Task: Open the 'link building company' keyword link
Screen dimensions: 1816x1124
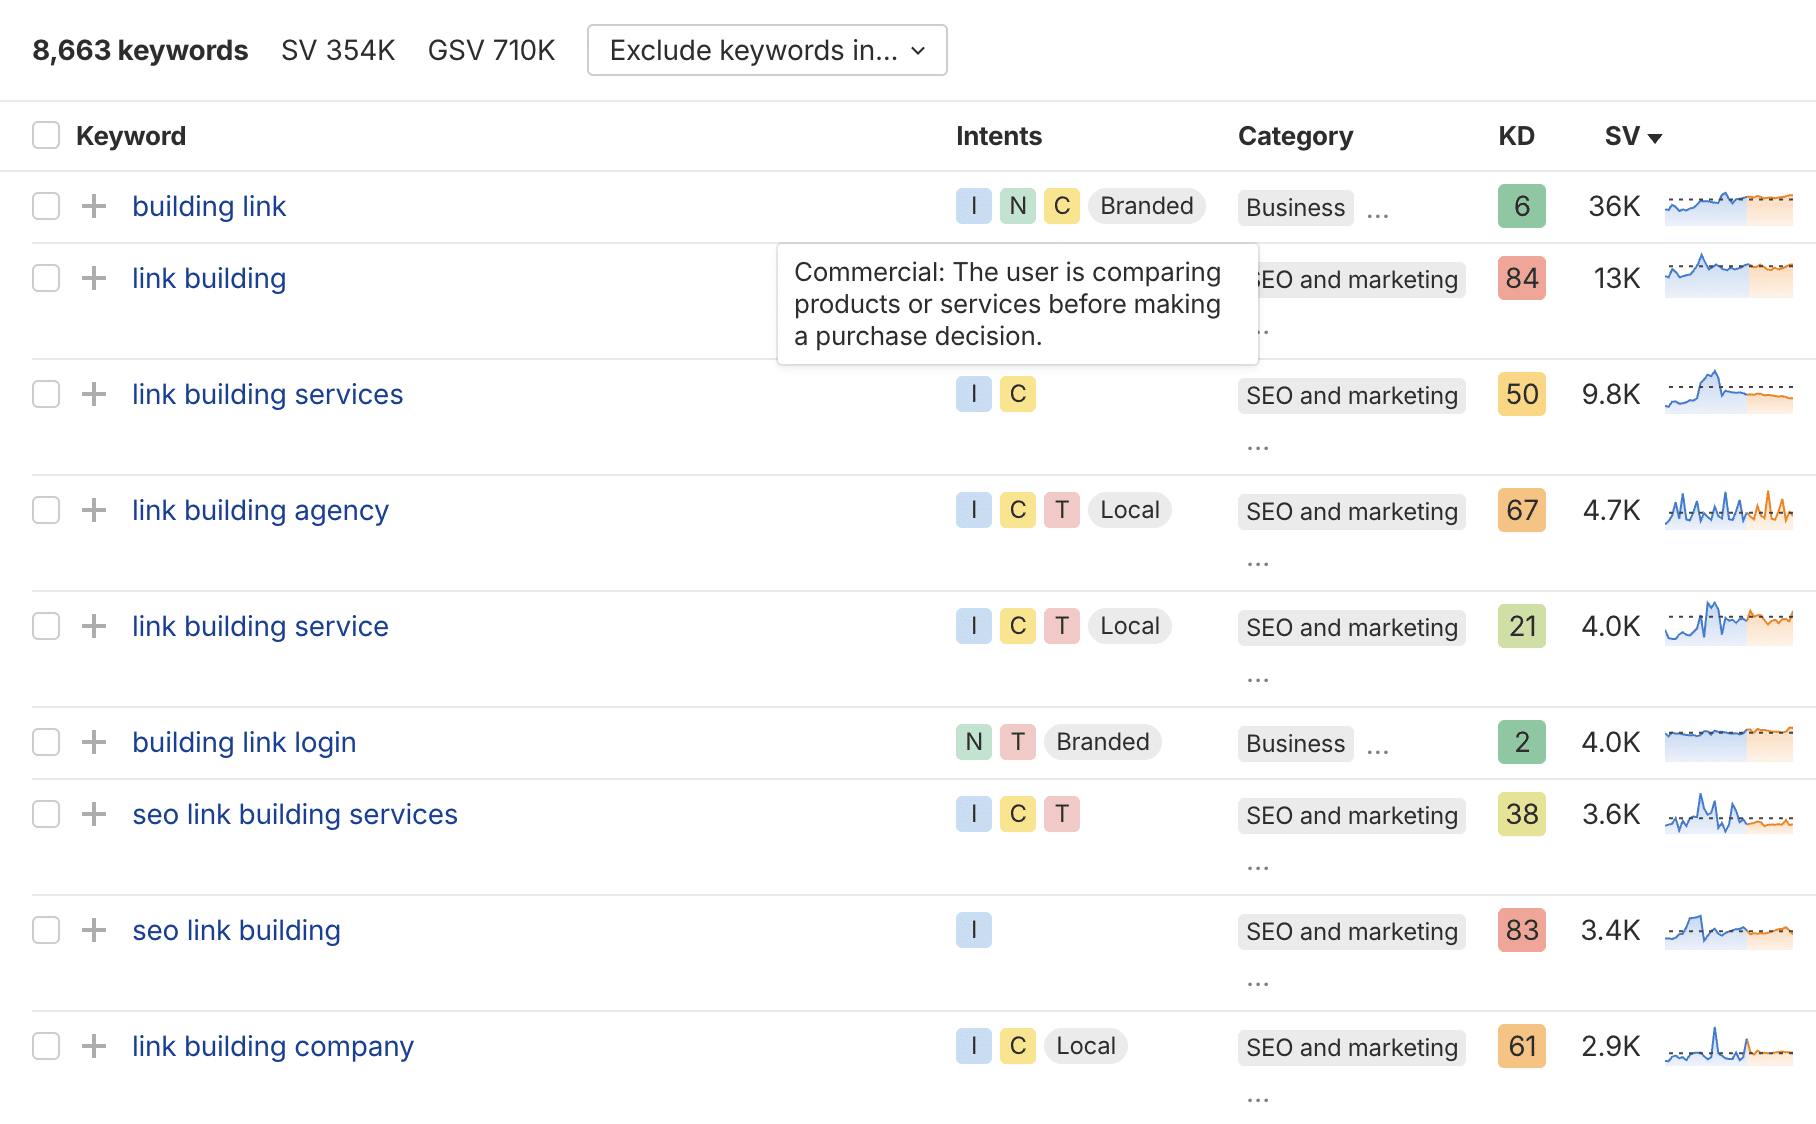Action: tap(273, 1047)
